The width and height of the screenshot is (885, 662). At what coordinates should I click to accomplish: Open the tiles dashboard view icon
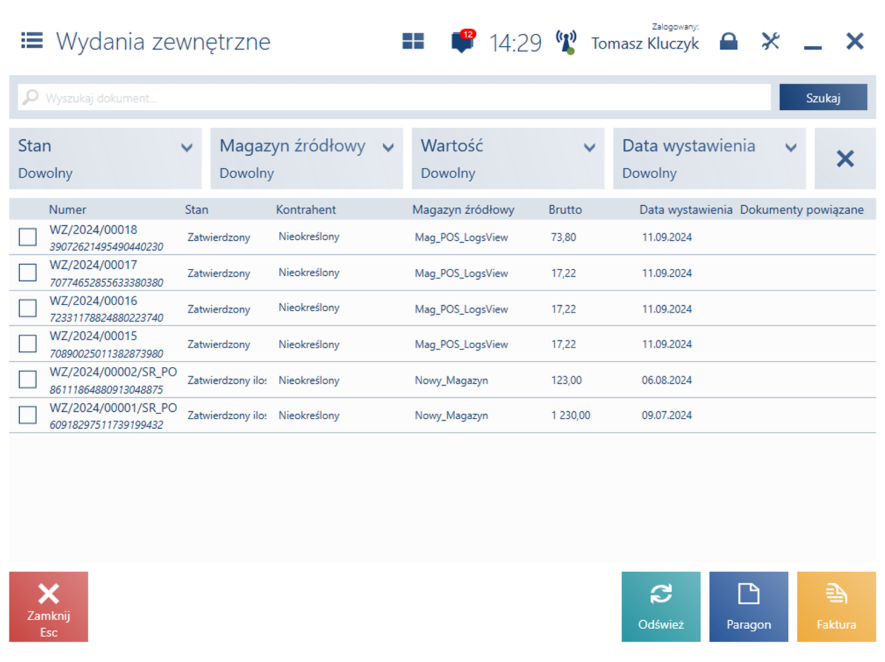[413, 41]
